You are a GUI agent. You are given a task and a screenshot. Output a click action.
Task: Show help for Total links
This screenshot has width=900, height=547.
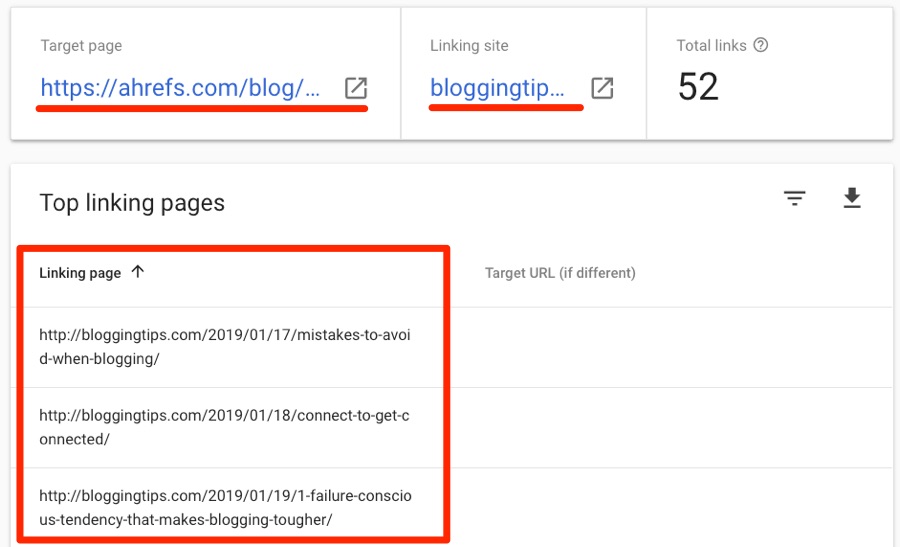(x=761, y=45)
